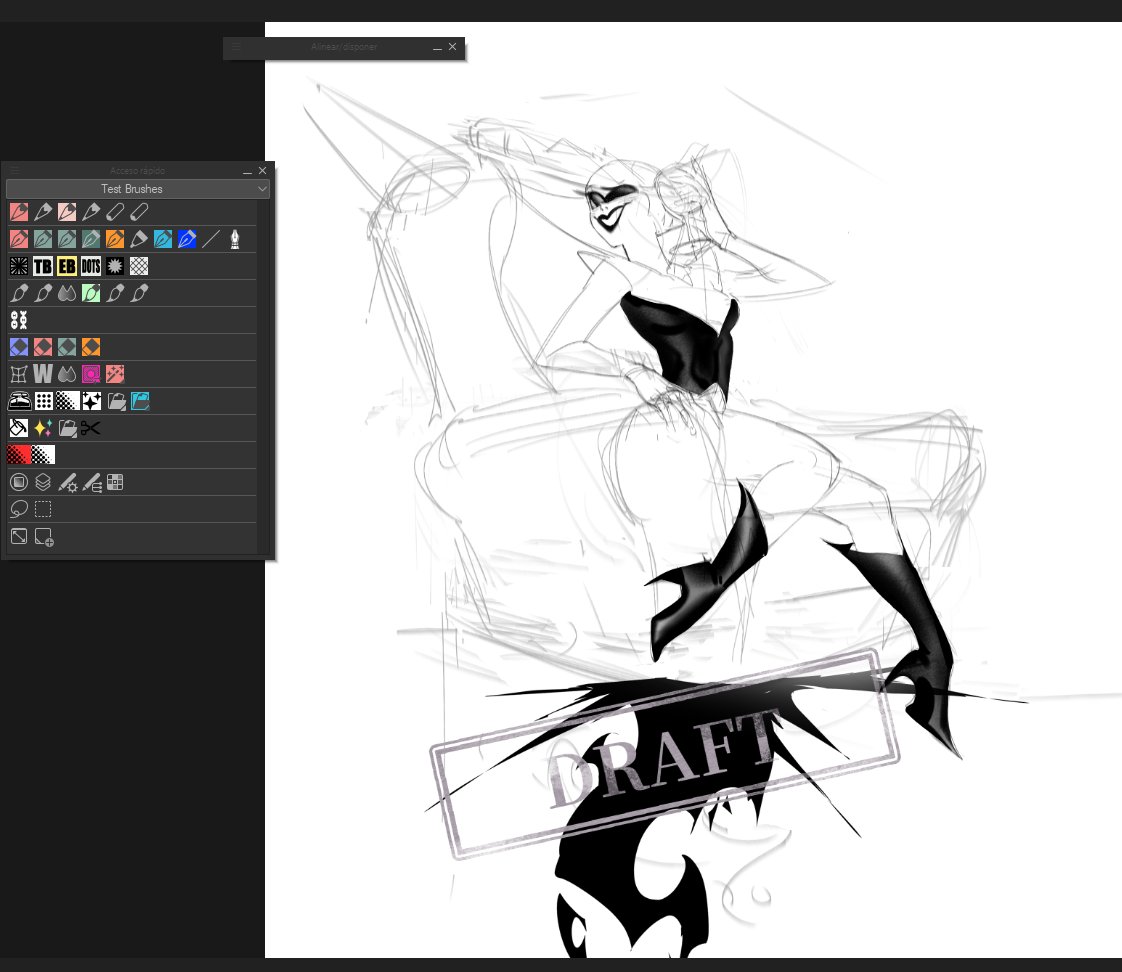Open the Test Brushes dropdown
This screenshot has height=972, width=1122.
click(134, 189)
